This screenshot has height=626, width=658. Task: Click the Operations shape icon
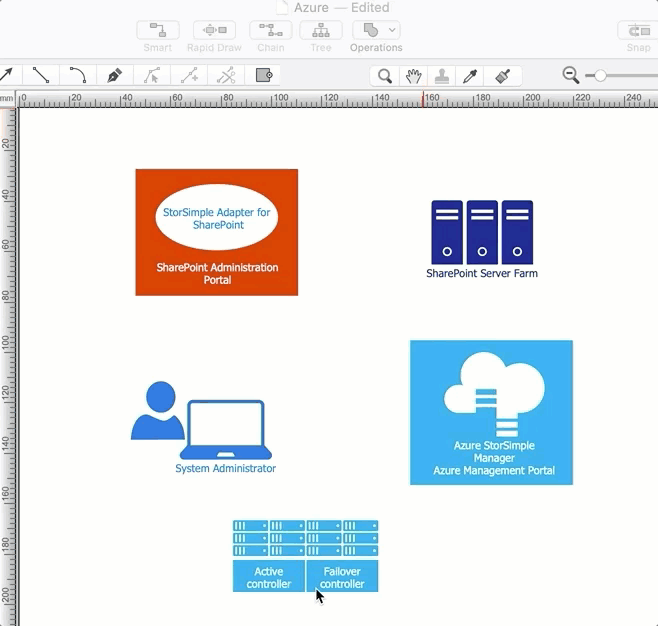pos(371,30)
